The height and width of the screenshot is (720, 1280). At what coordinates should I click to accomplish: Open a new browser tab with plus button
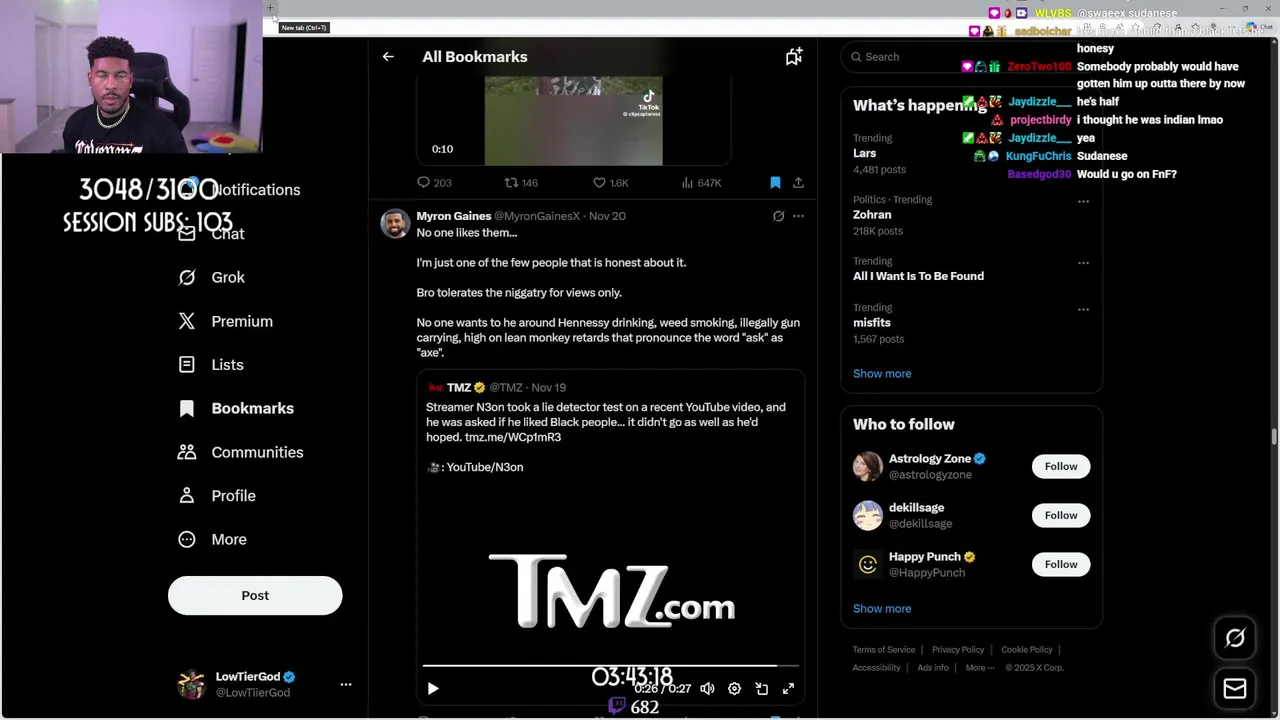[270, 9]
